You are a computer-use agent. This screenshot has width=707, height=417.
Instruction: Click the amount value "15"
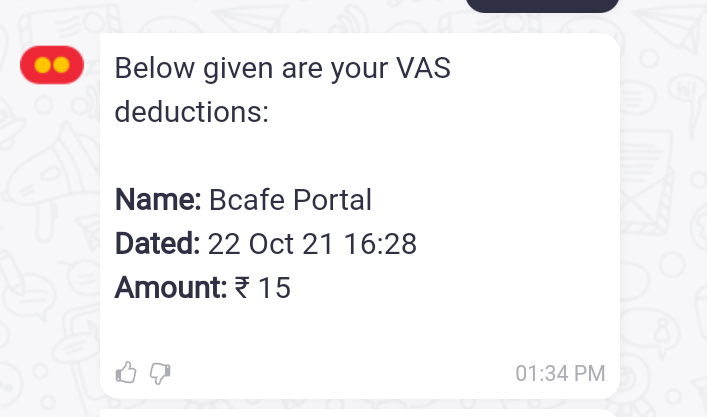274,288
